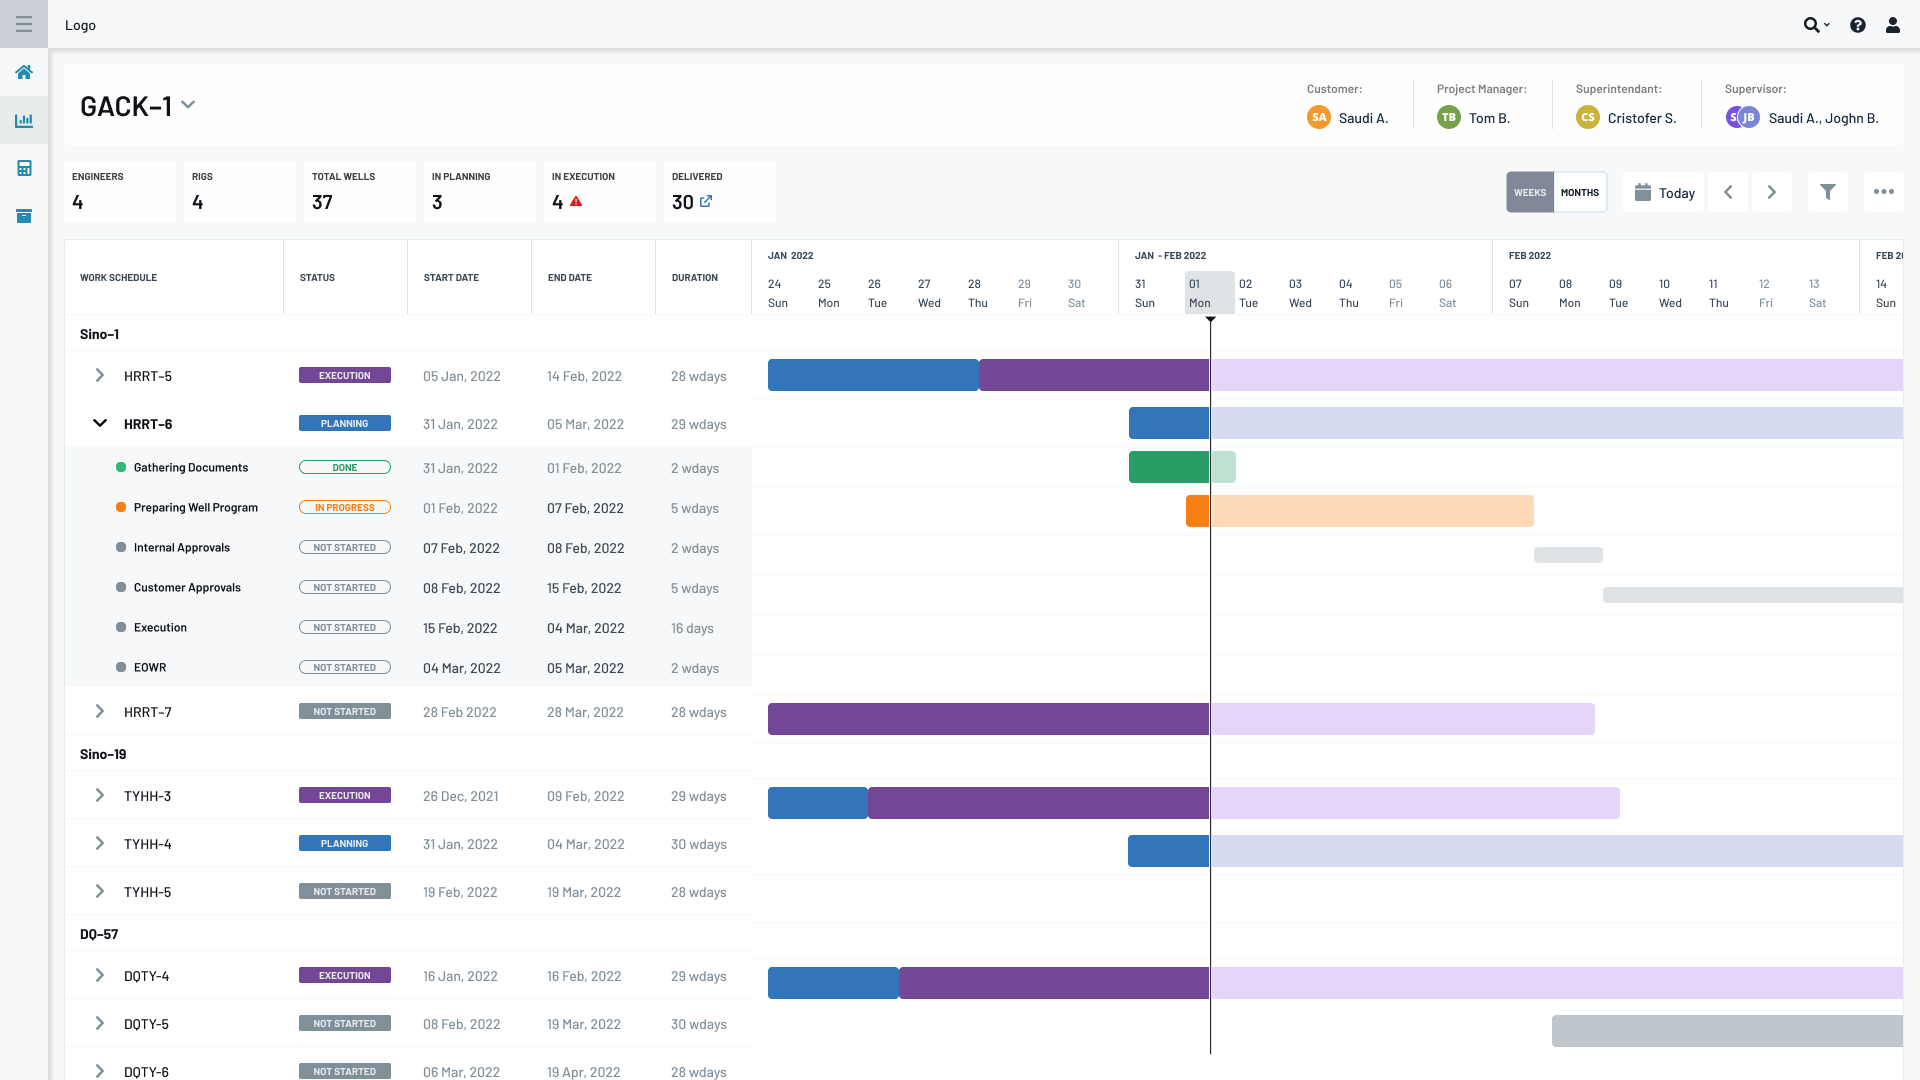Expand HRRT-5 row
The width and height of the screenshot is (1920, 1080).
pyautogui.click(x=99, y=375)
